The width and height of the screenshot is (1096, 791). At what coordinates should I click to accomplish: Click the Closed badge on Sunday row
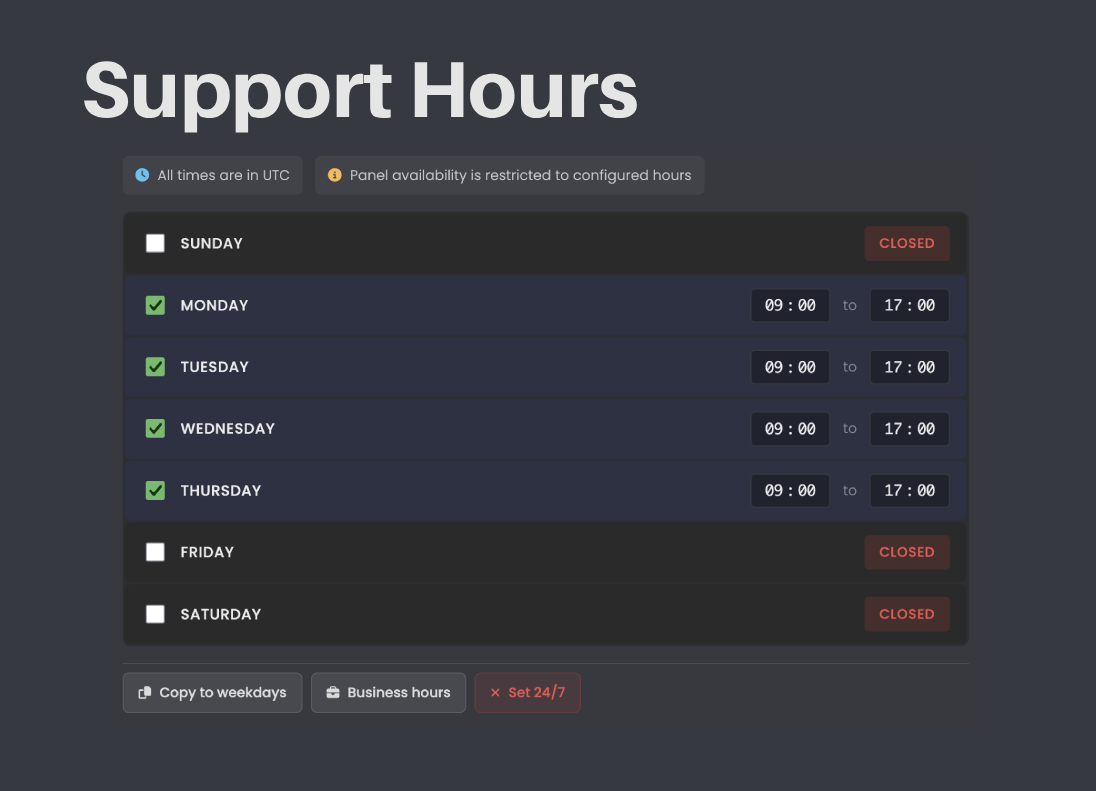(x=907, y=243)
